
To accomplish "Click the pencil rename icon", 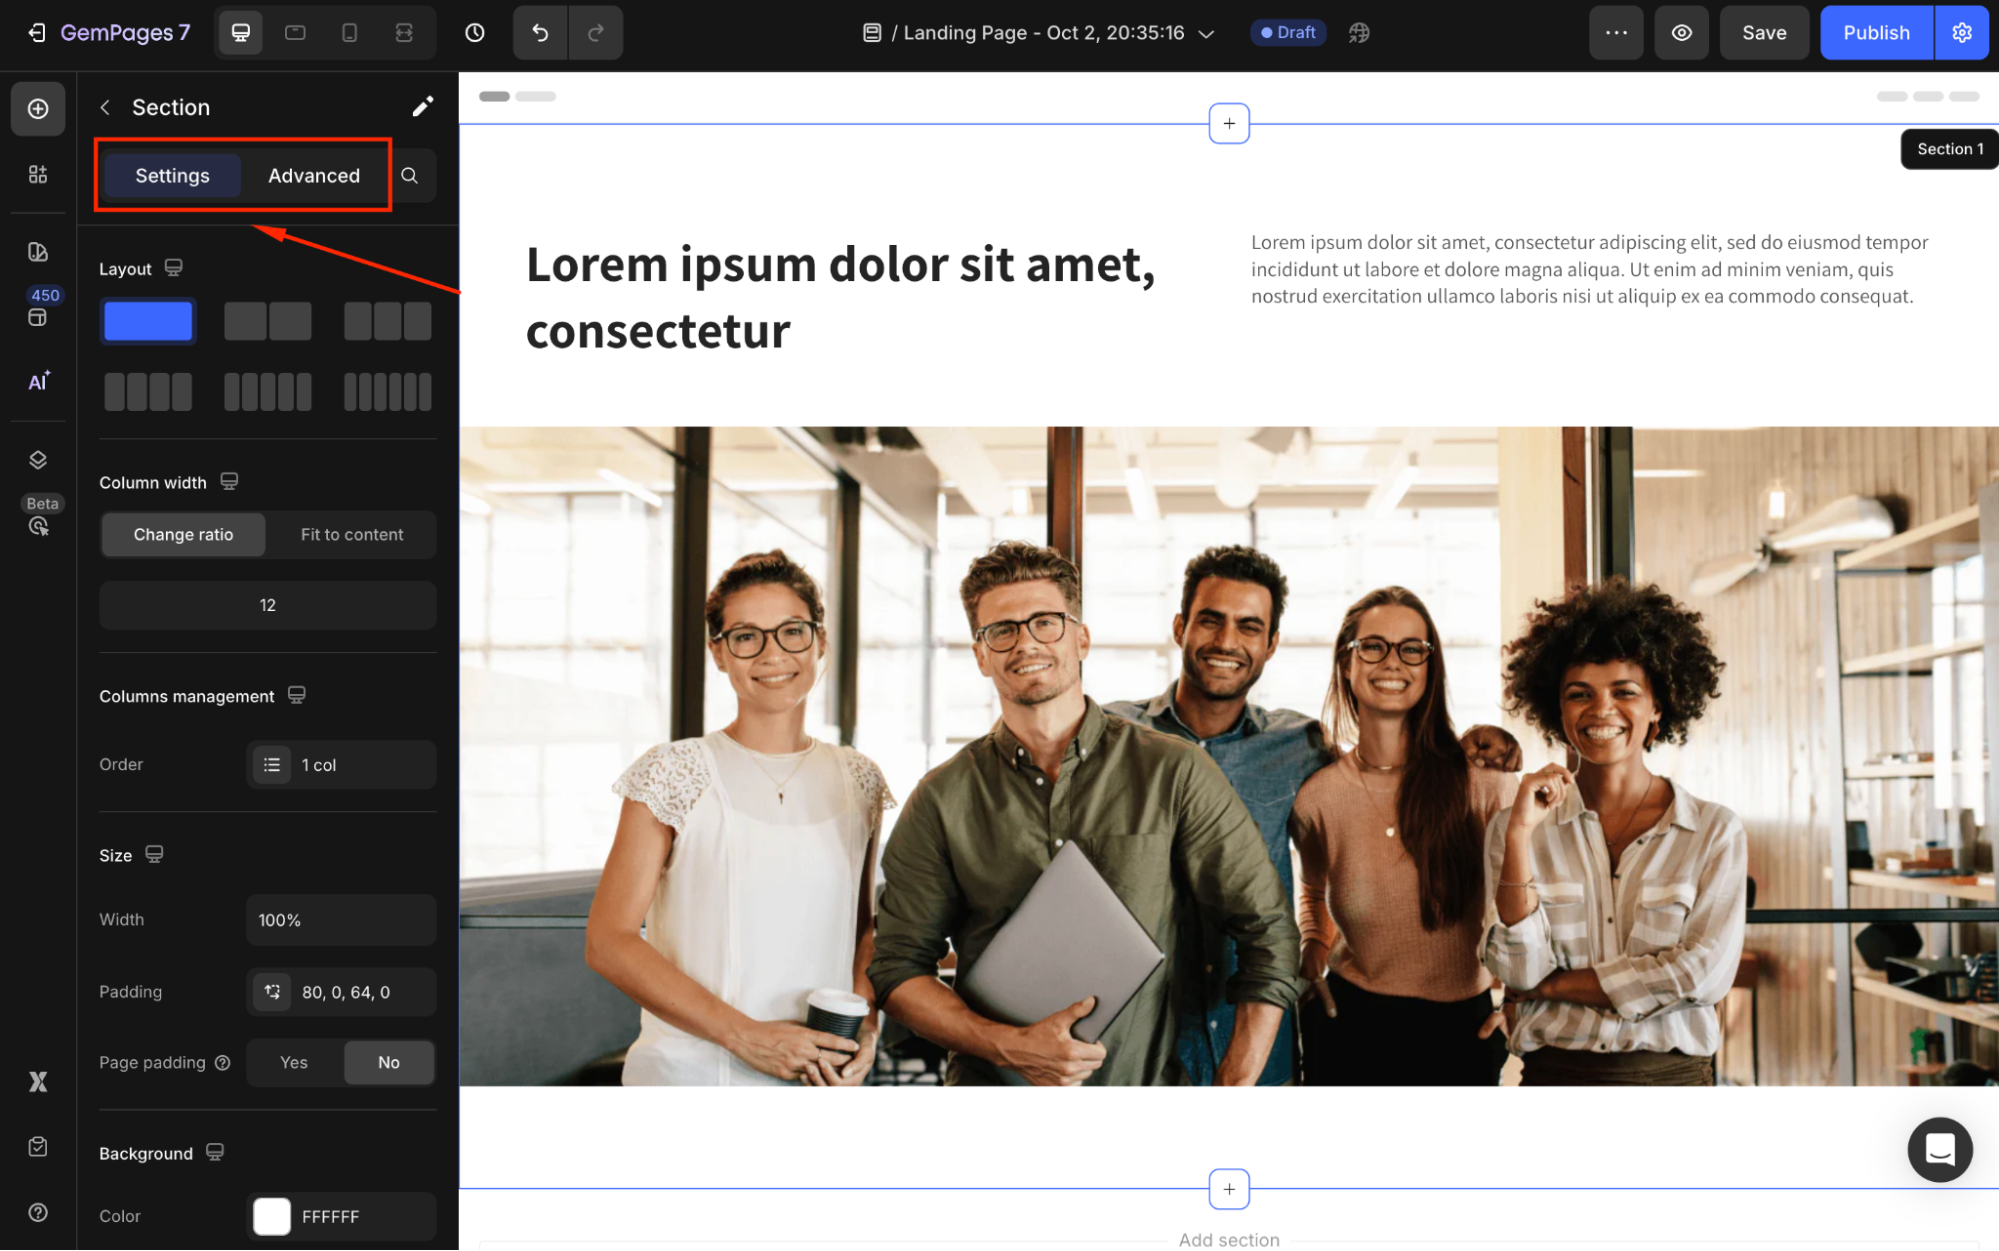I will [422, 107].
